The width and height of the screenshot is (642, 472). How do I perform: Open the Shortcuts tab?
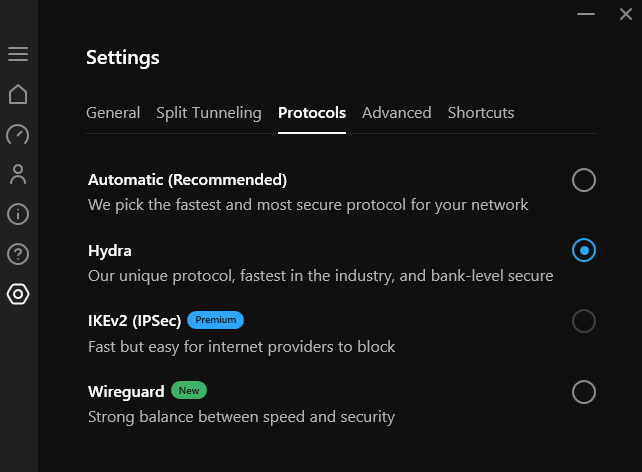click(481, 113)
